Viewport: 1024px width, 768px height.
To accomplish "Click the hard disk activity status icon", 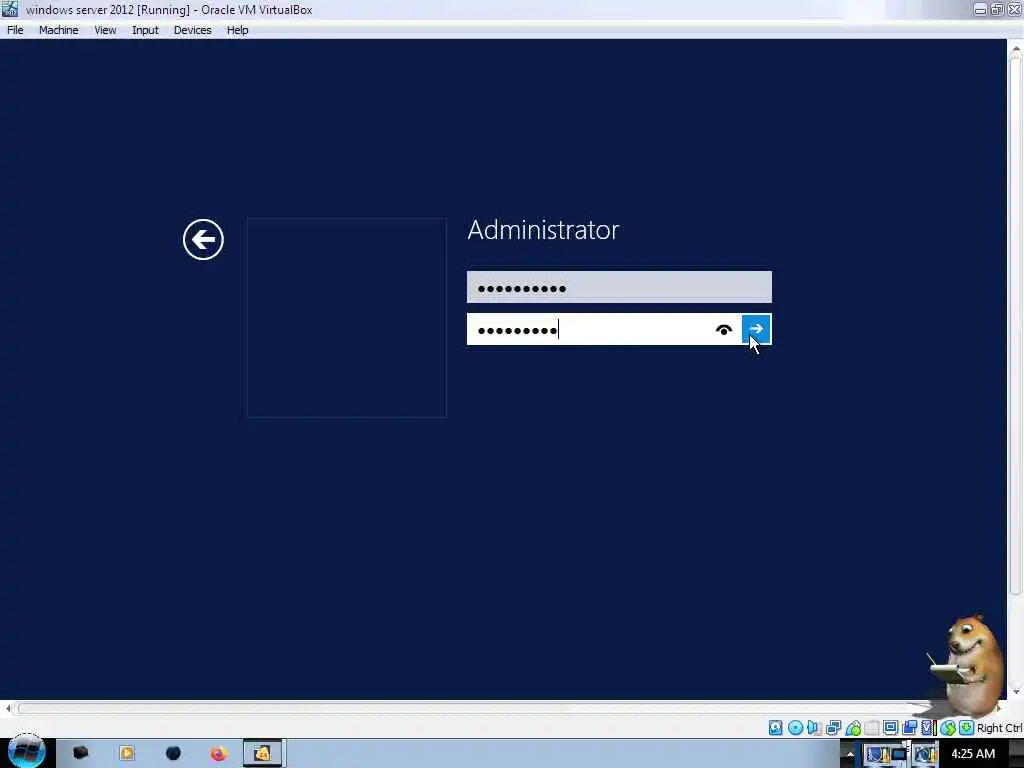I will [x=775, y=728].
